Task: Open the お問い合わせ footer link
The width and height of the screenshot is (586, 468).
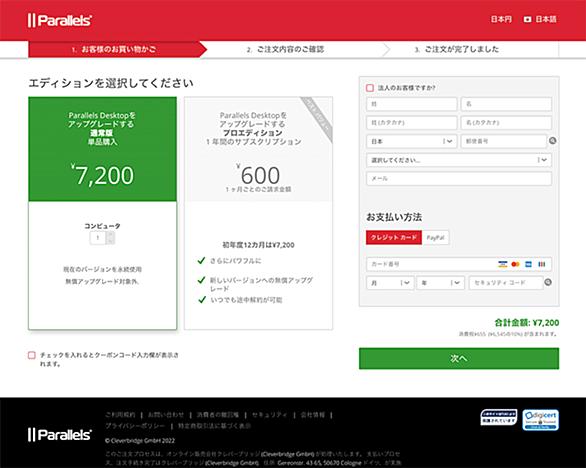Action: (x=166, y=415)
